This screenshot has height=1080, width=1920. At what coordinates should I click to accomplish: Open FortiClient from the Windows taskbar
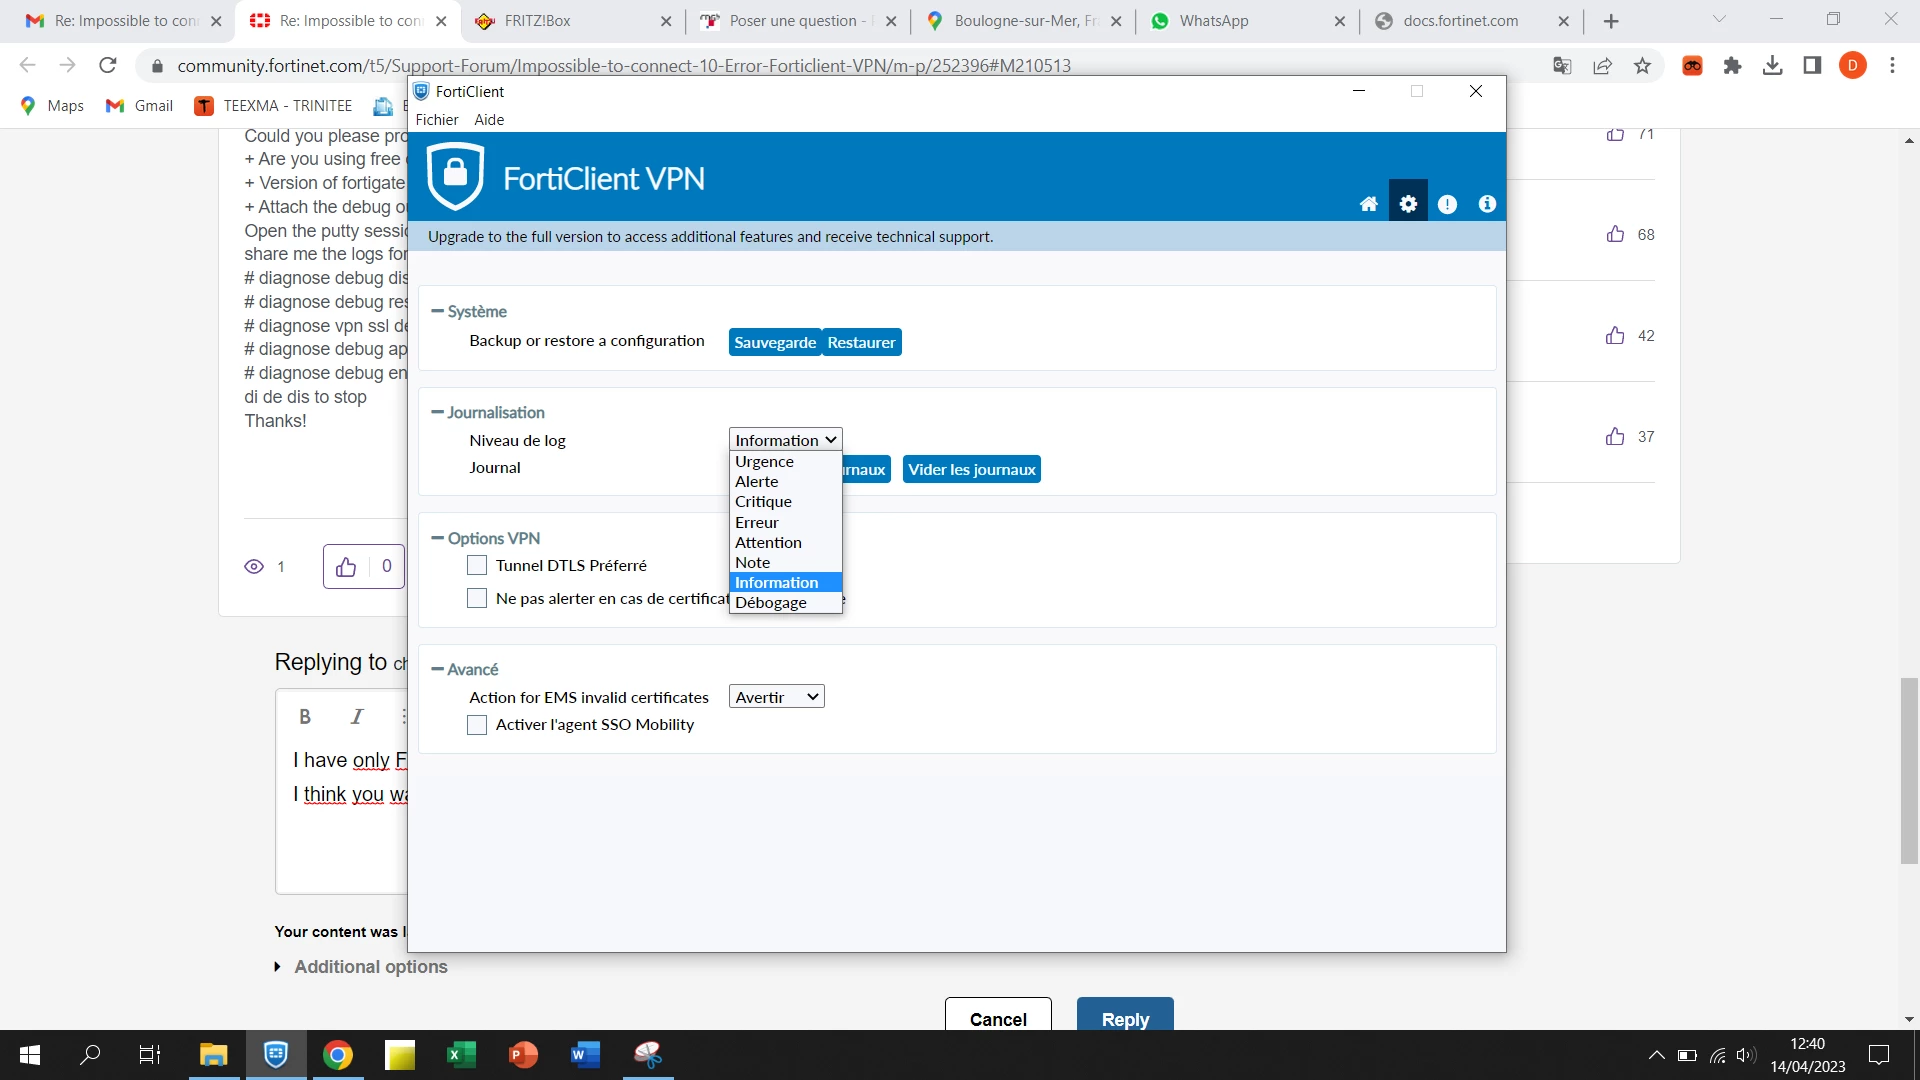click(x=276, y=1054)
